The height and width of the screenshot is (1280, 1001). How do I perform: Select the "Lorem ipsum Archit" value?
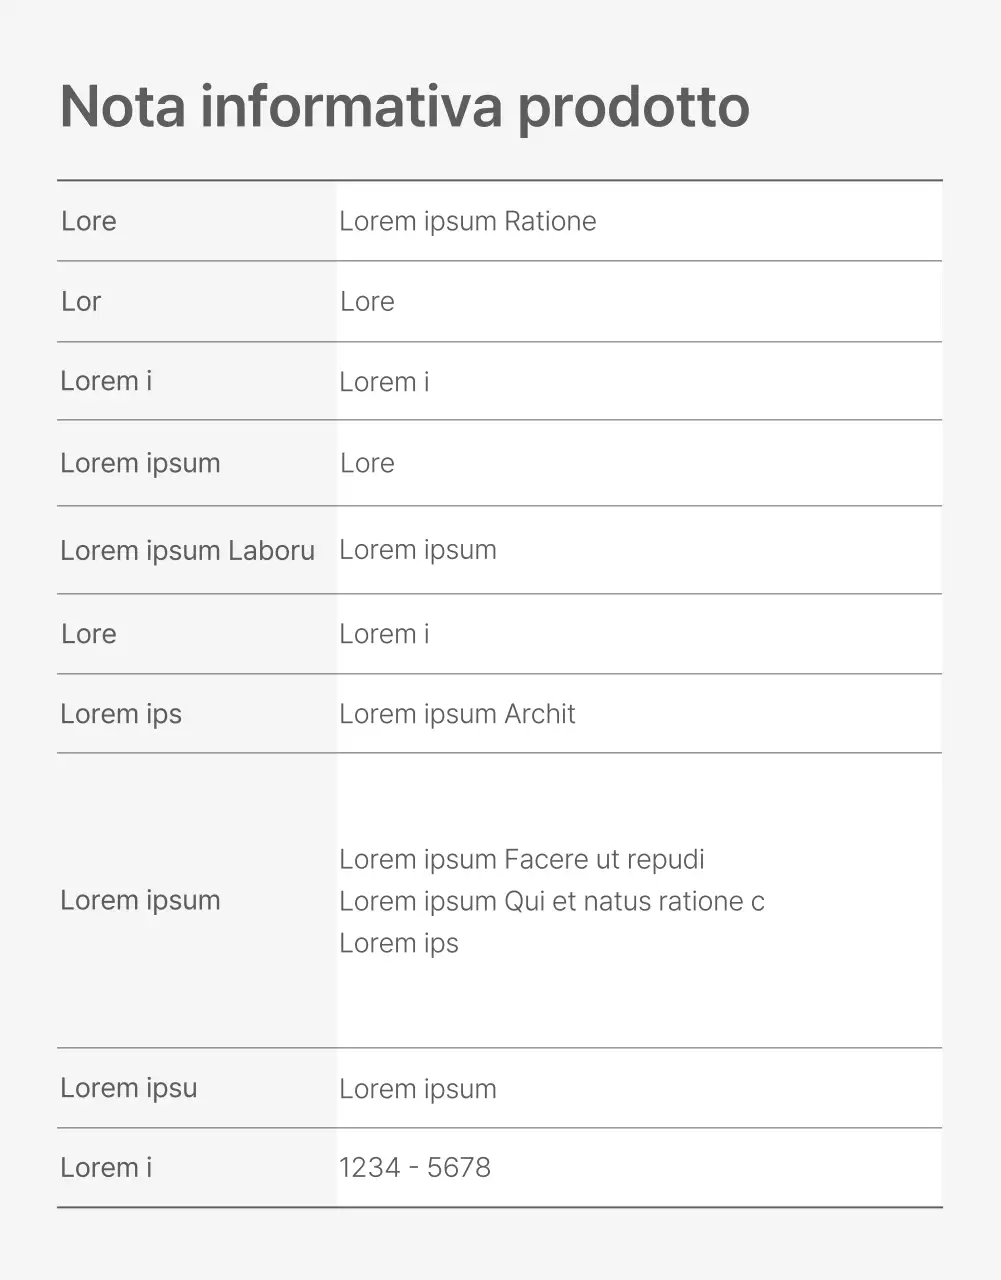coord(457,714)
